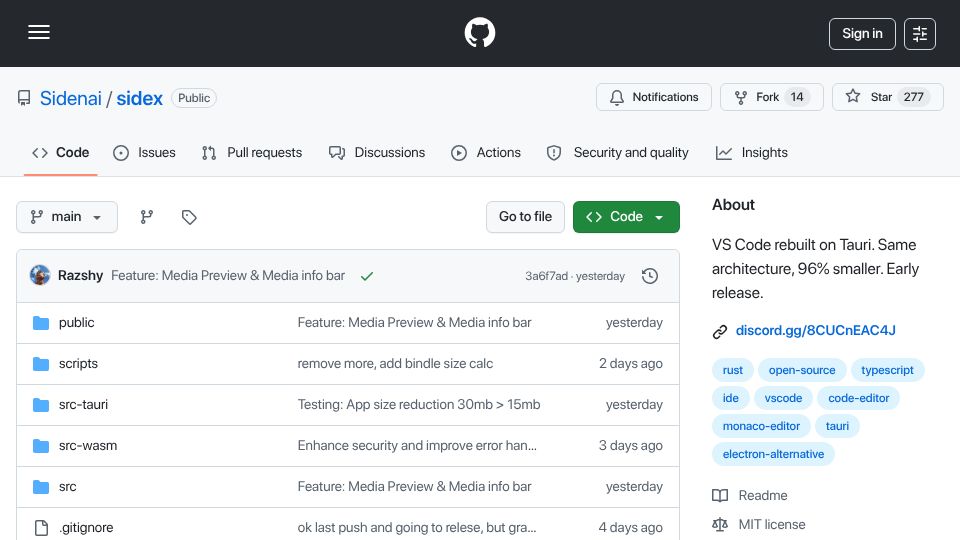Click the scripts folder icon
The width and height of the screenshot is (960, 540).
[x=41, y=364]
